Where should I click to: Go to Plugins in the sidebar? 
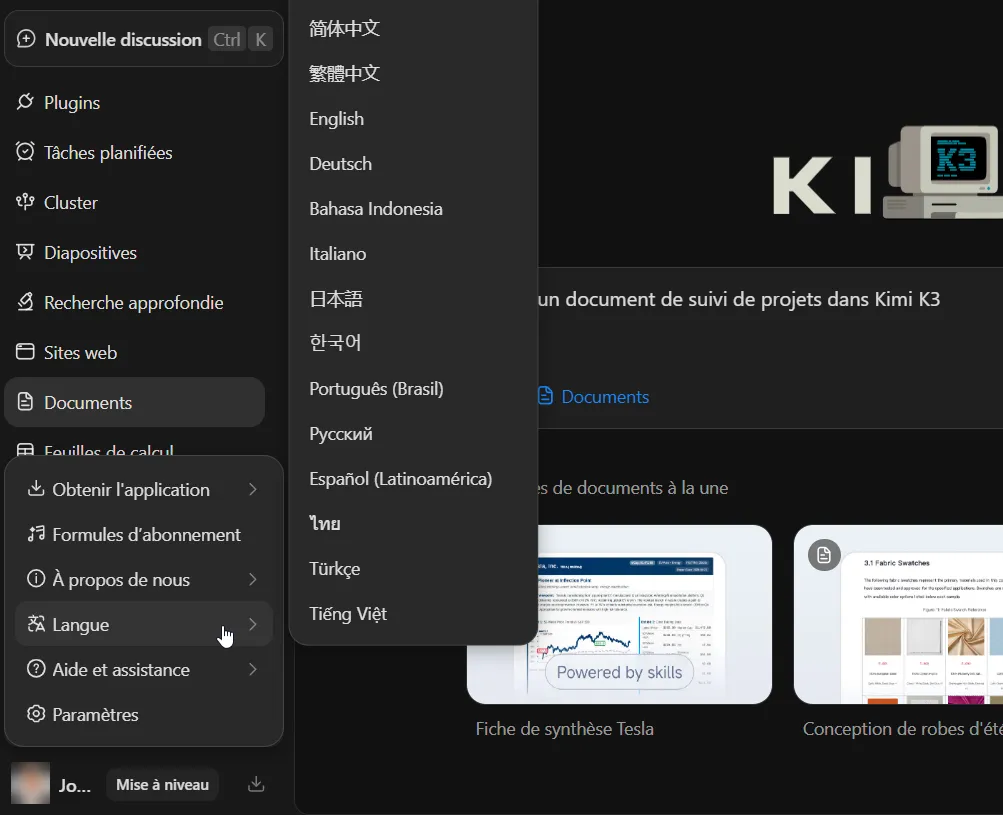[134, 102]
